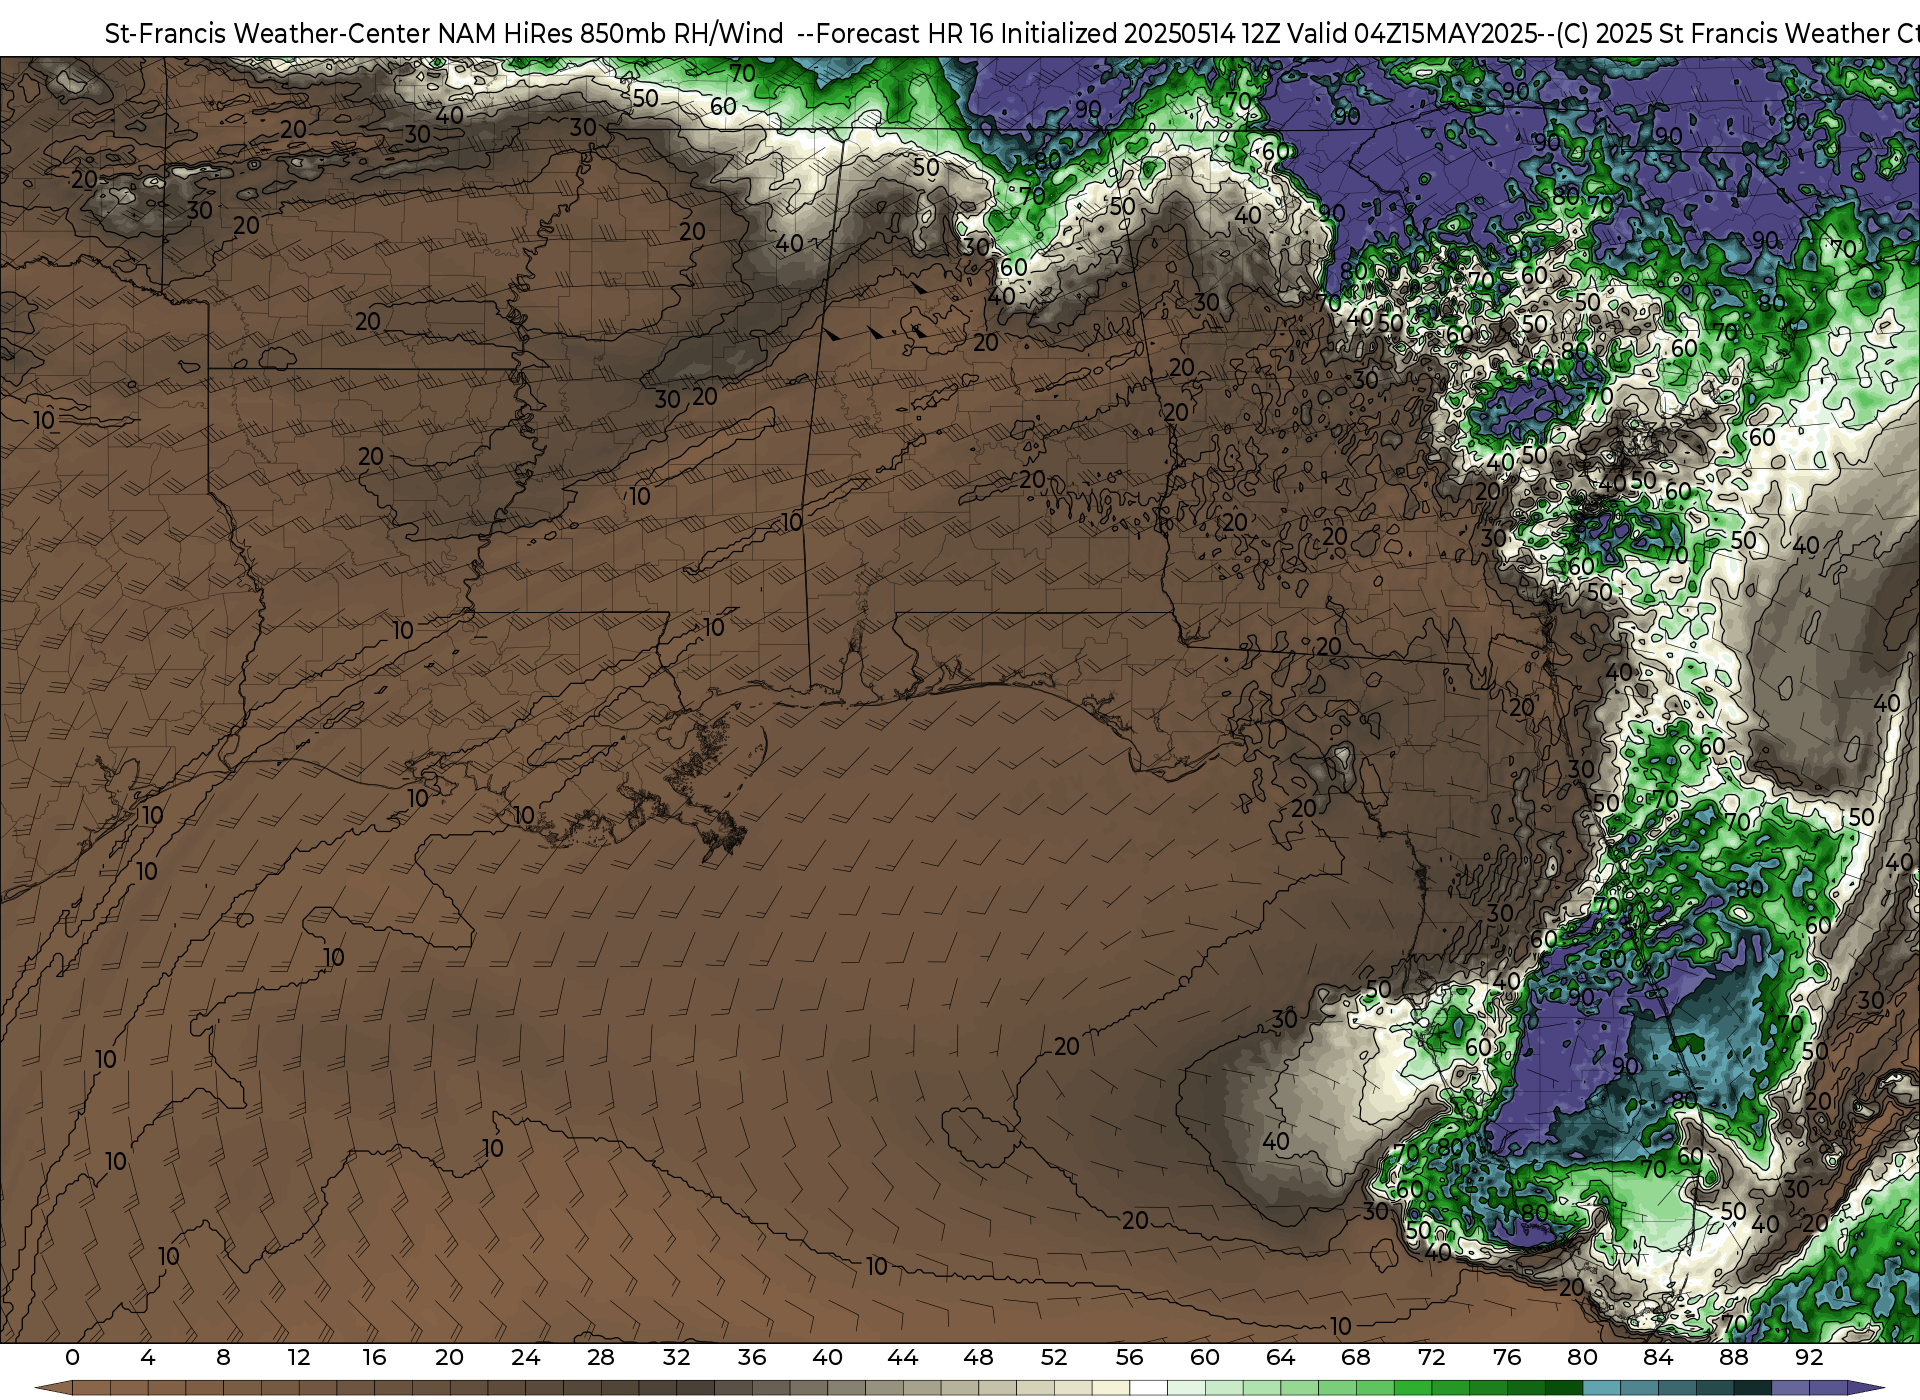Screen dimensions: 1920x1400
Task: Click the colorbar scale label '68'
Action: (x=1356, y=1357)
